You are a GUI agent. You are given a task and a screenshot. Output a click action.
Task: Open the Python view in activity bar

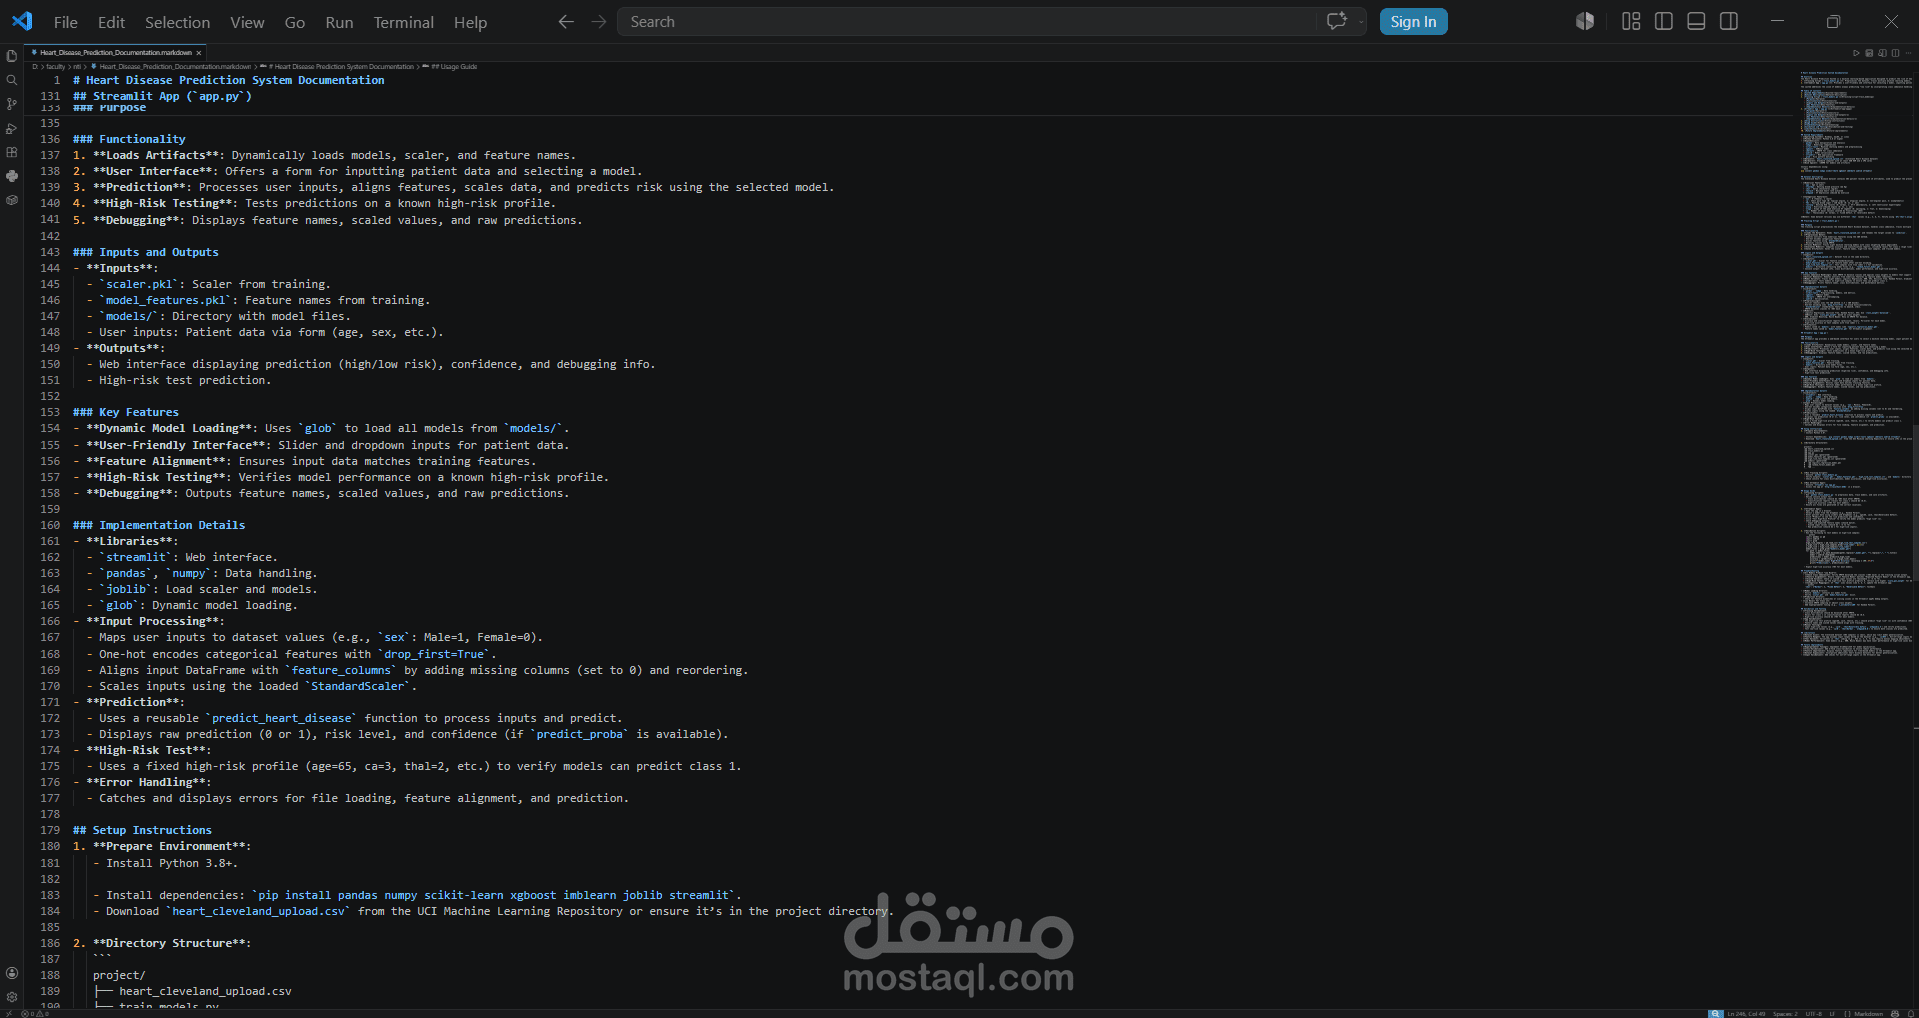[12, 176]
